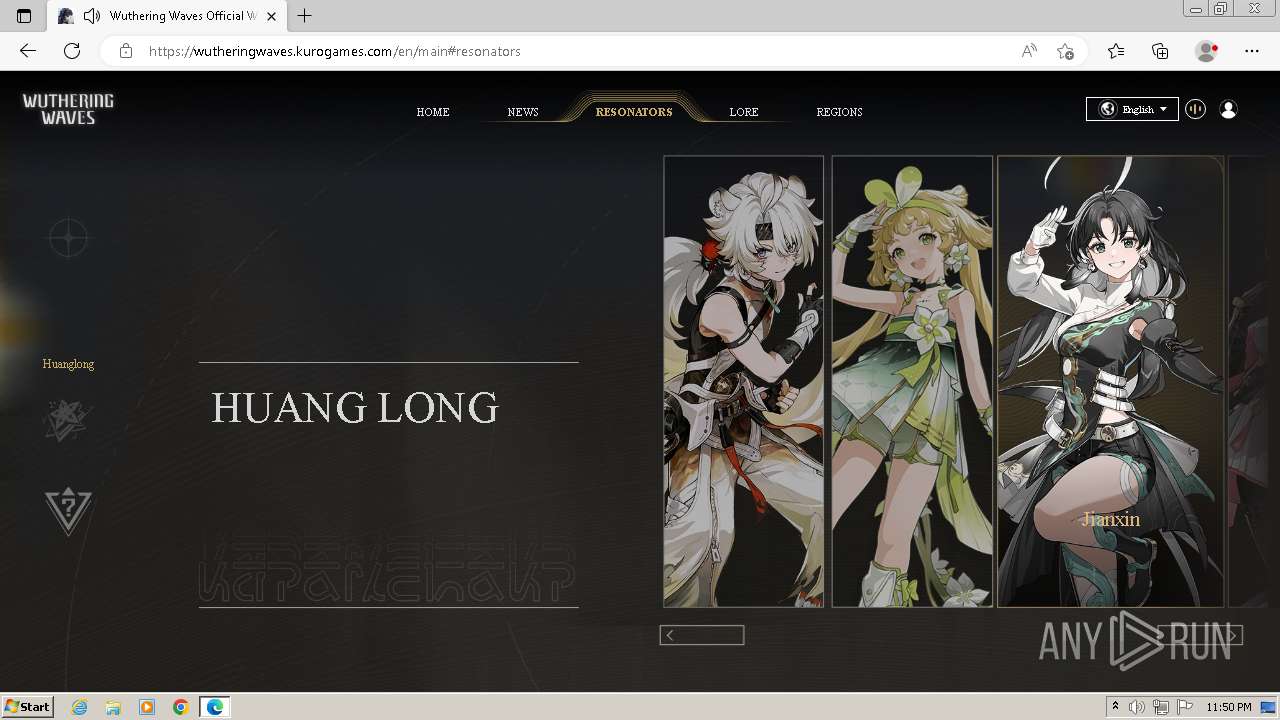
Task: Add this page to favorites star icon
Action: pos(1066,51)
